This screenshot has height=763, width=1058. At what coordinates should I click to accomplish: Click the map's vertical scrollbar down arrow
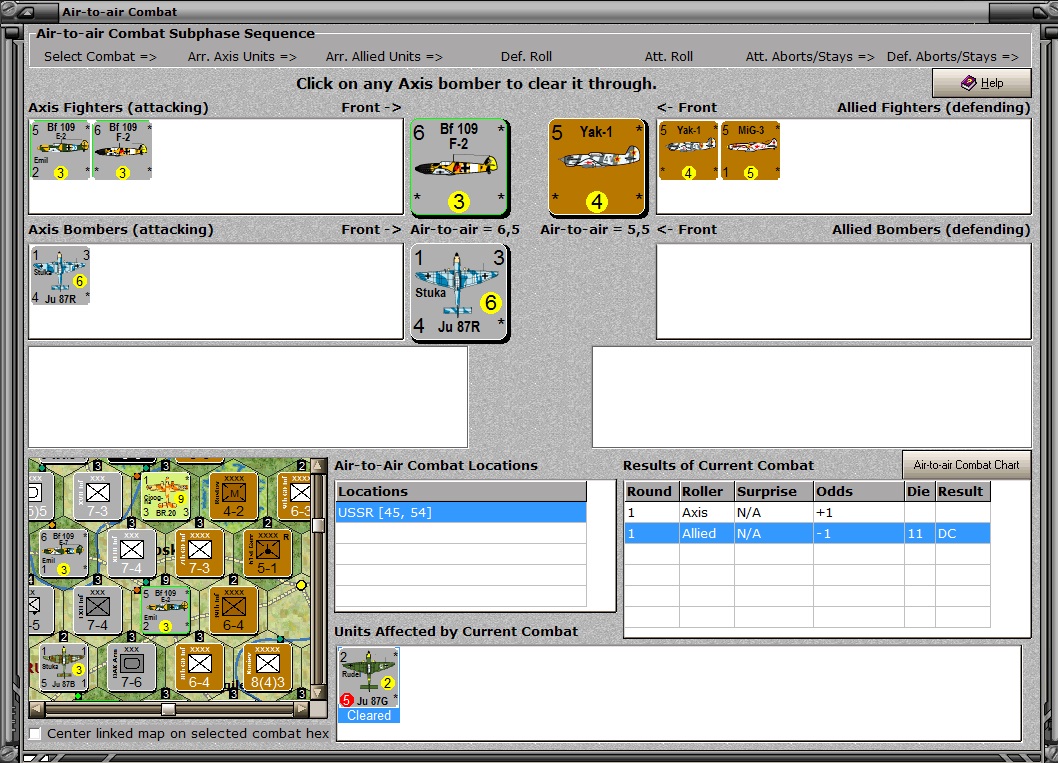click(319, 694)
